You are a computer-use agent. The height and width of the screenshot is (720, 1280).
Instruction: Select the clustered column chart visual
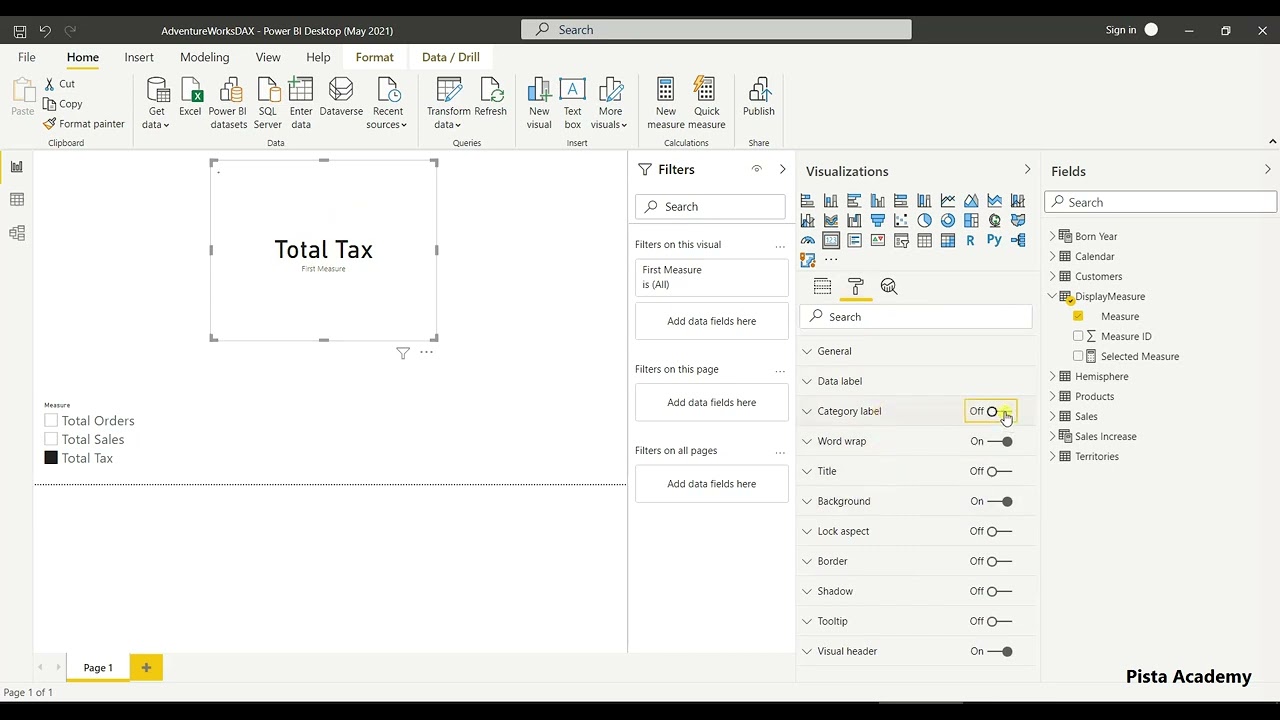click(877, 201)
